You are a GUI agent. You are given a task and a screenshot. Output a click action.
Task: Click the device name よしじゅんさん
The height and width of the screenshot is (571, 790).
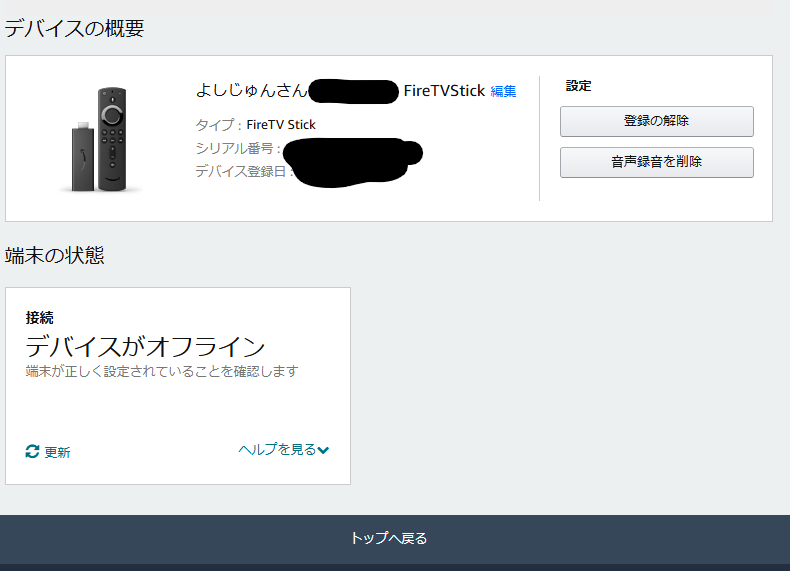[x=251, y=90]
